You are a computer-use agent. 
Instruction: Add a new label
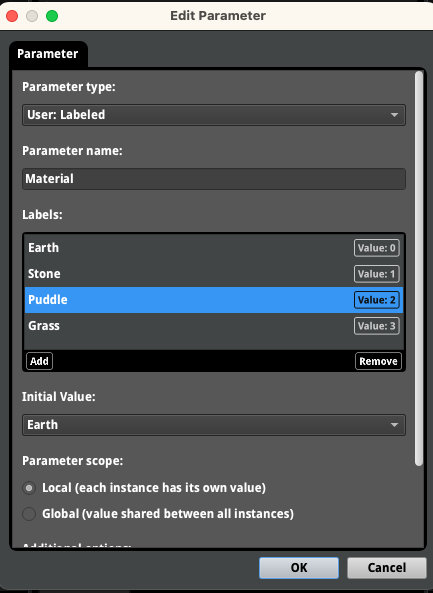tap(39, 361)
